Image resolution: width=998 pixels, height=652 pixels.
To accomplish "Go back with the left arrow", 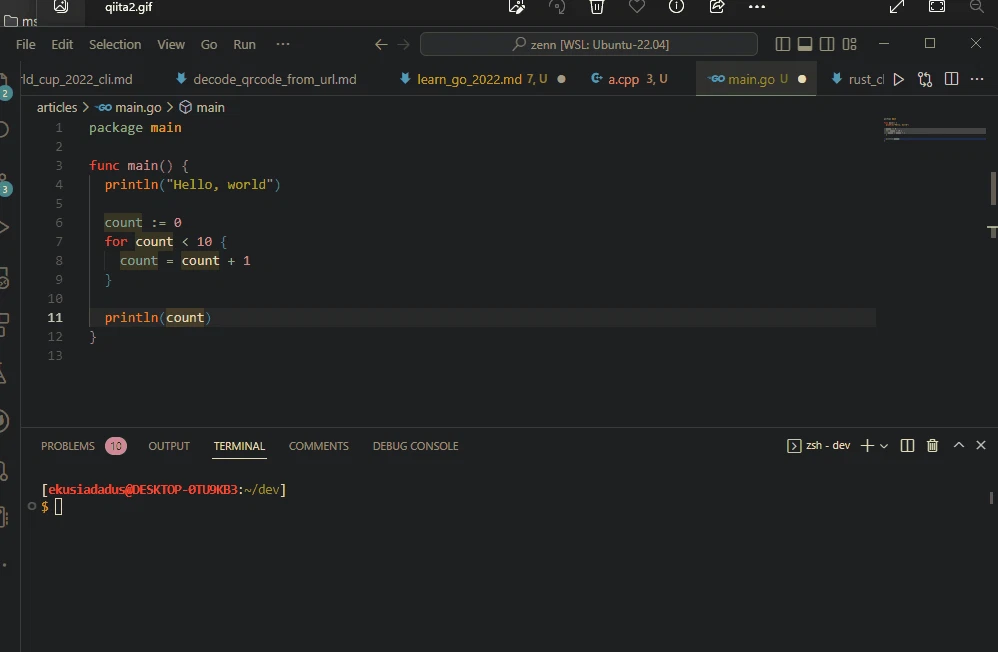I will [381, 45].
